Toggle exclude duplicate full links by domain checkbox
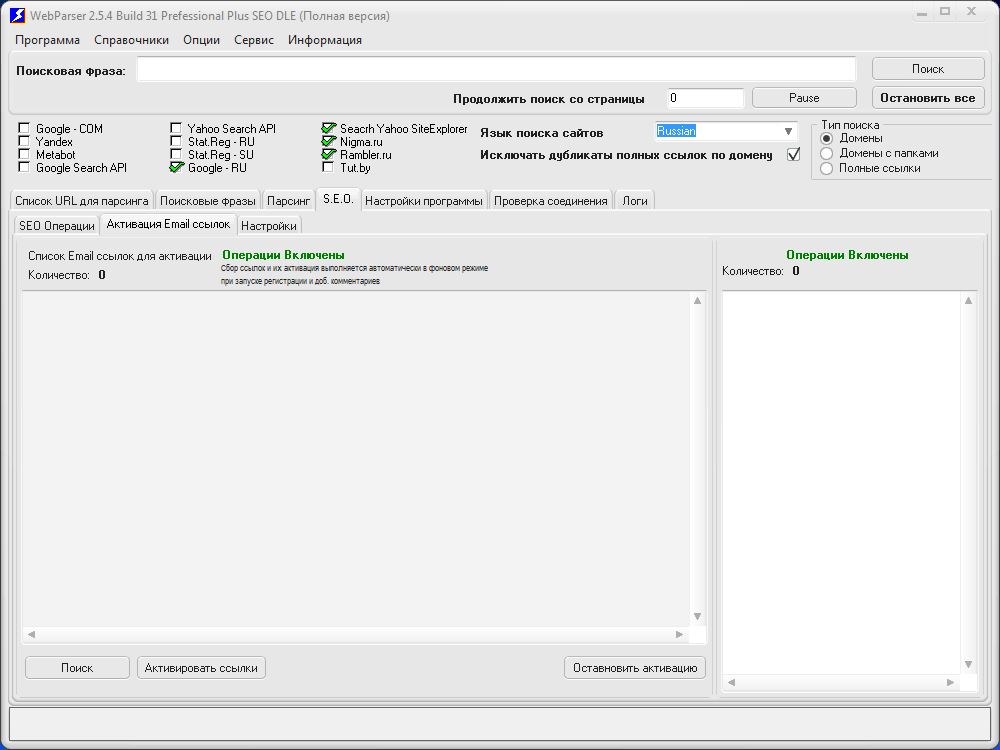Screen dimensions: 1000x750 pyautogui.click(x=793, y=154)
